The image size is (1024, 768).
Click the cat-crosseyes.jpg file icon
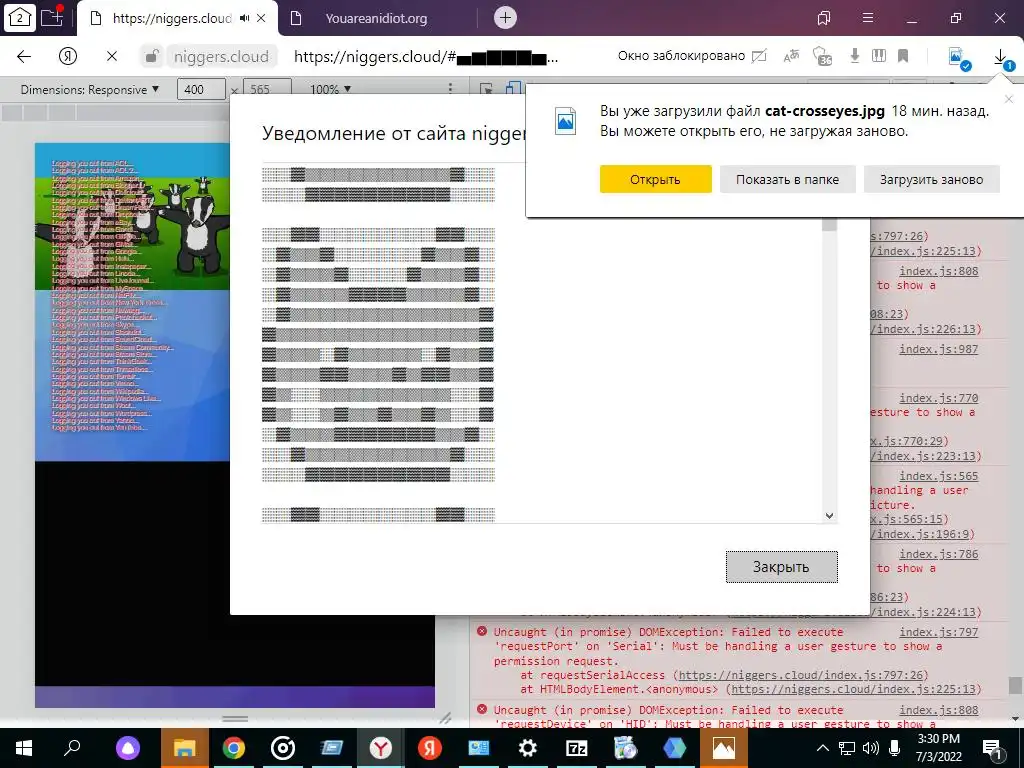tap(565, 121)
